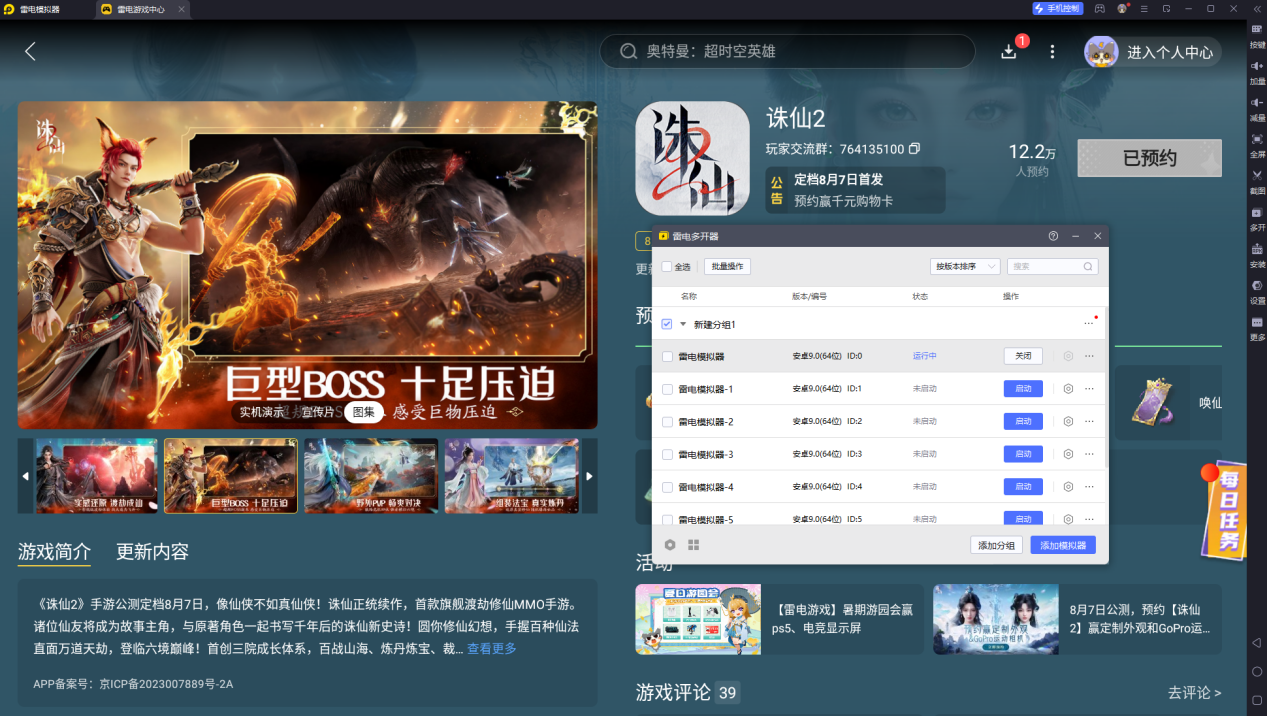
Task: Click 批量操作 batch operation button
Action: [x=727, y=267]
